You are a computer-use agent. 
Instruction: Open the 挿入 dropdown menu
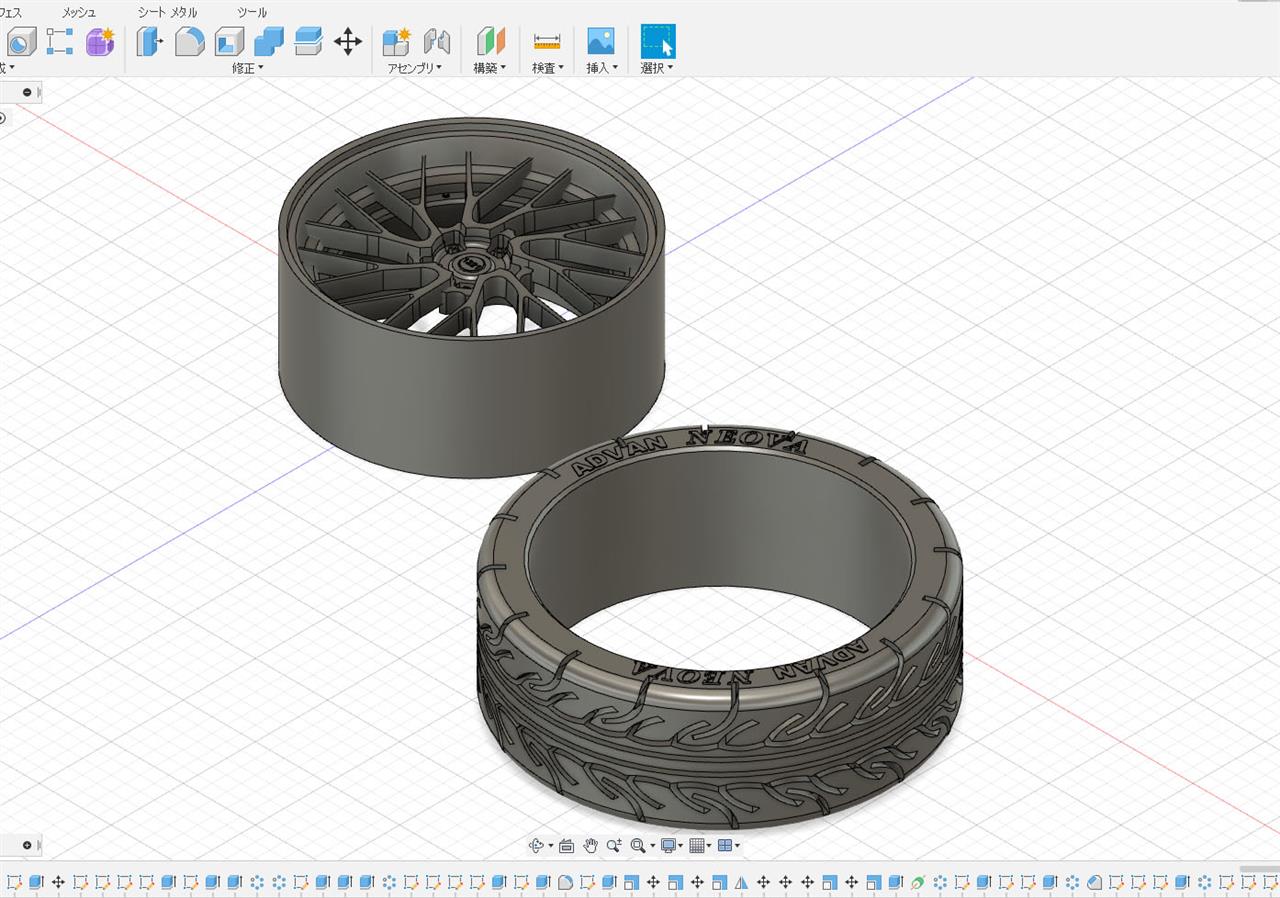pos(602,68)
